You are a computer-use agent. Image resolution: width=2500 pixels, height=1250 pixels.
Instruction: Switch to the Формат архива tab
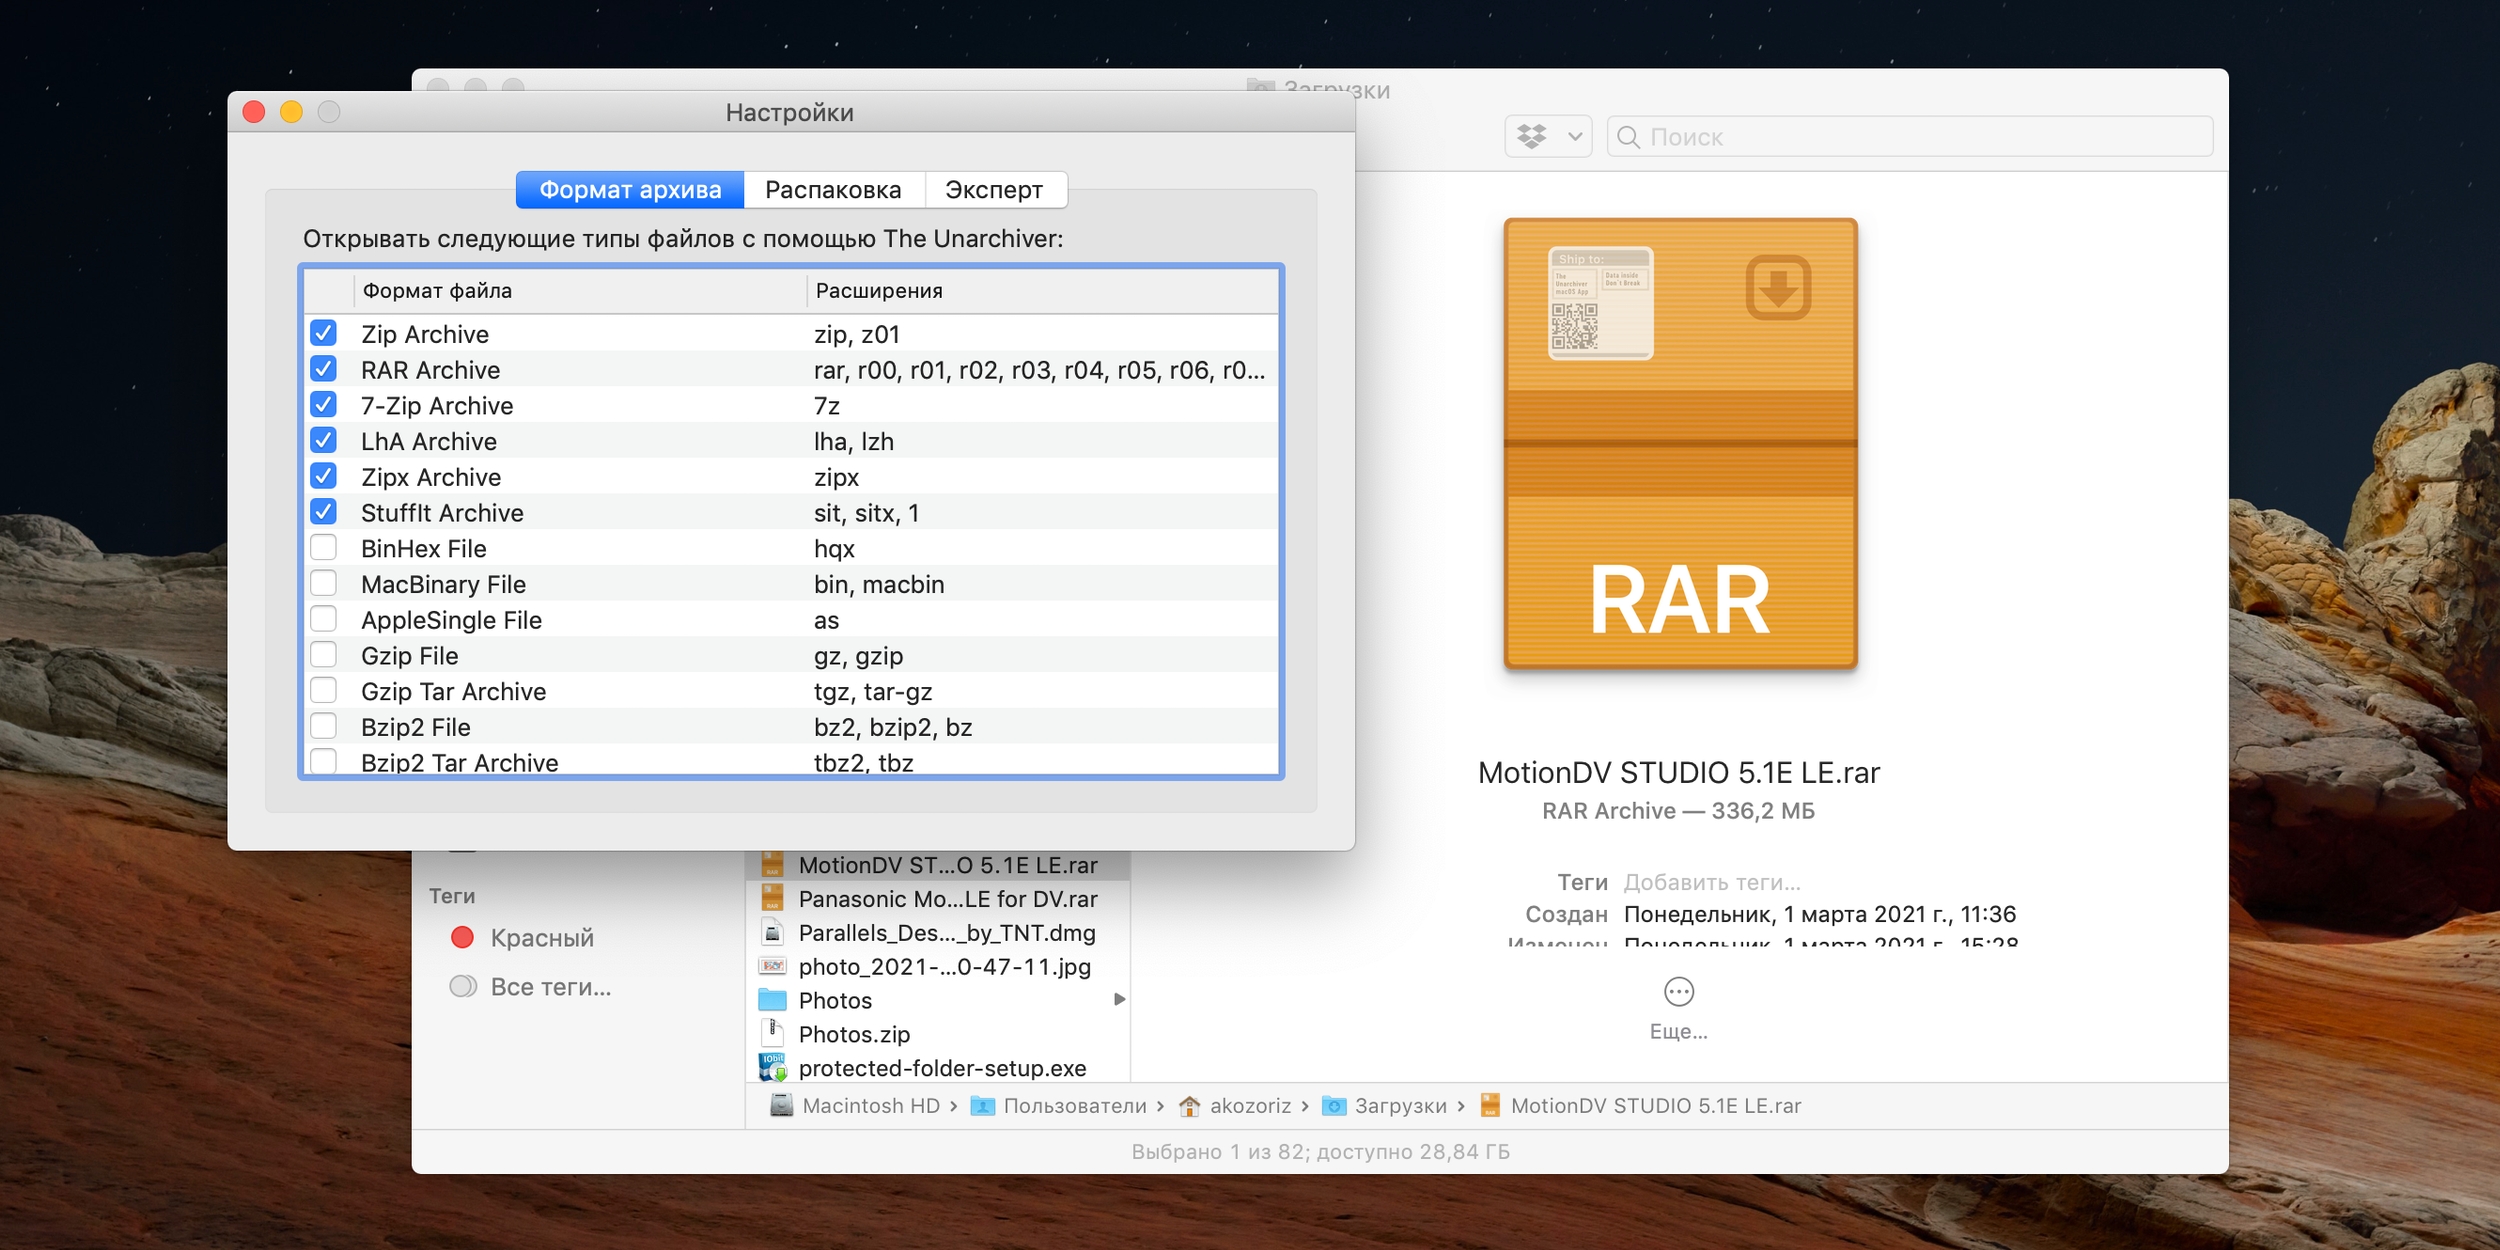[630, 190]
